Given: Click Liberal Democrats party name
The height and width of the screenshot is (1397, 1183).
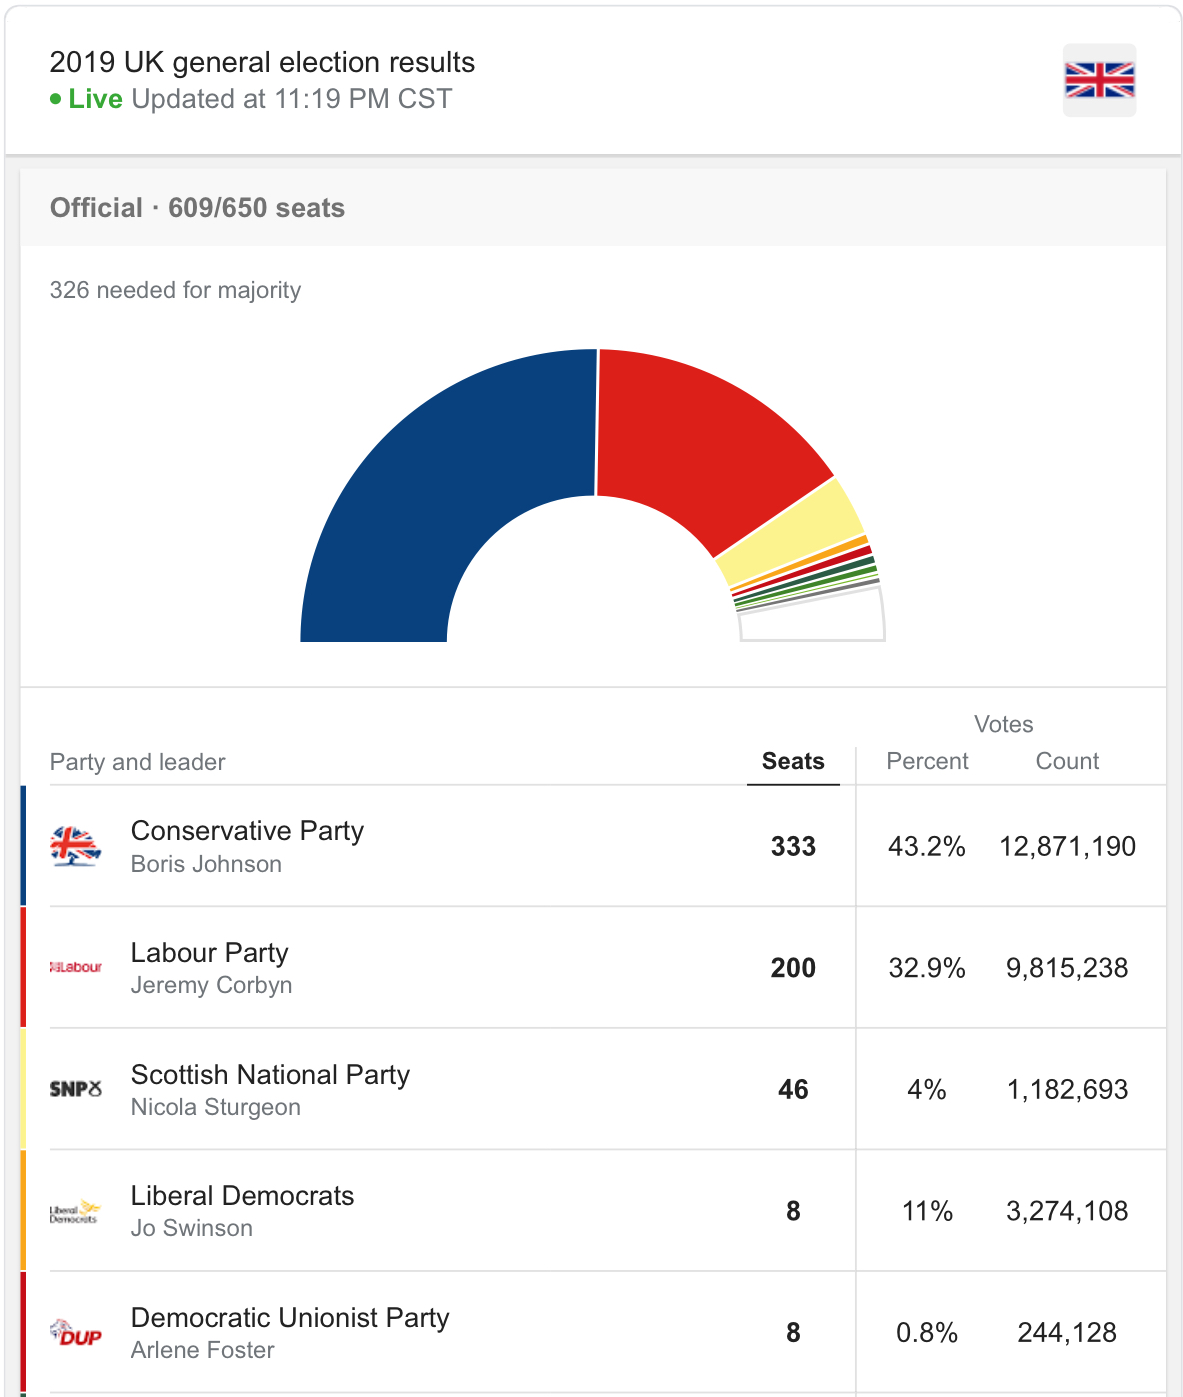Looking at the screenshot, I should click(x=242, y=1196).
